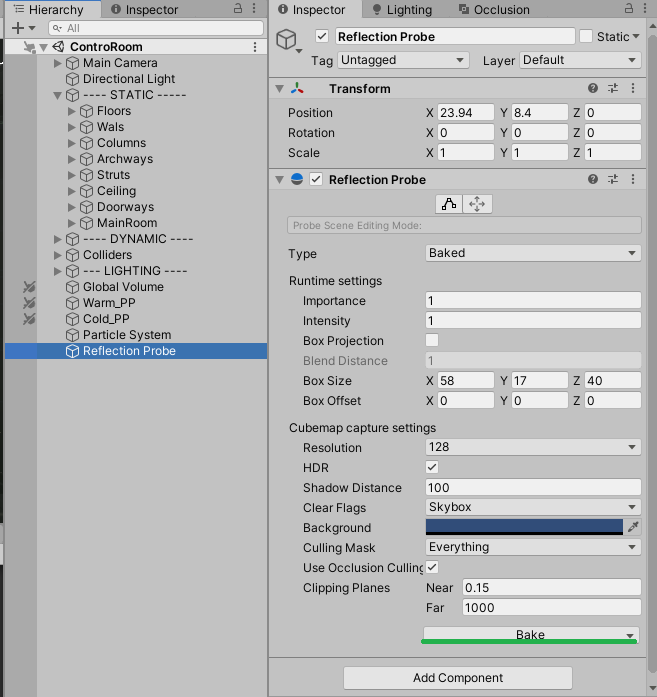Expand the DYNAMIC group

(x=57, y=239)
